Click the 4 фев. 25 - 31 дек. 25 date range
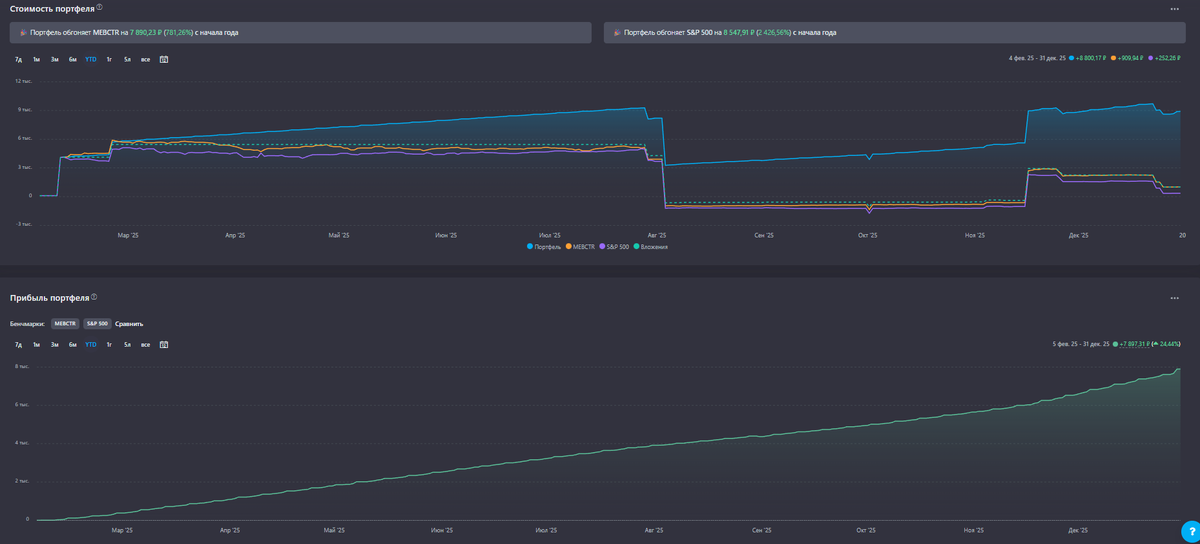 pyautogui.click(x=1038, y=58)
